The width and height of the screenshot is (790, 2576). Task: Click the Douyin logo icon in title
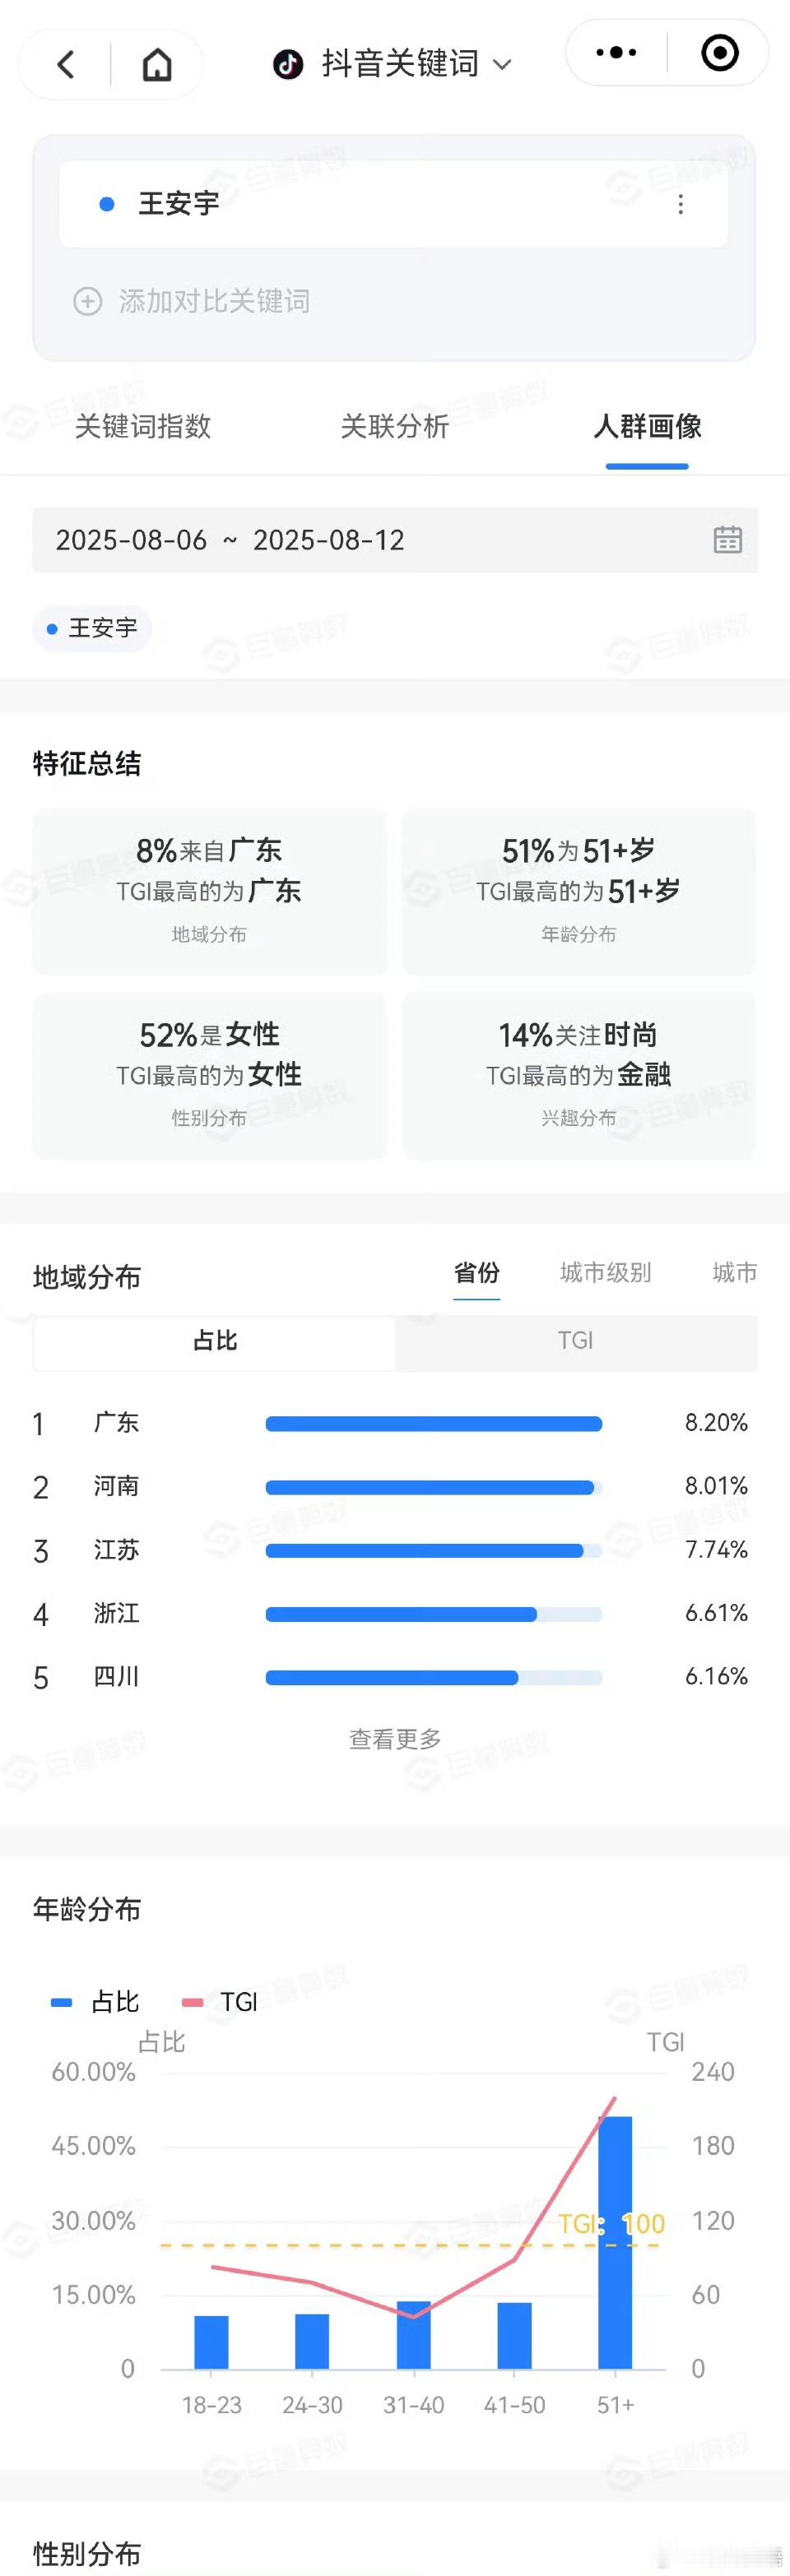point(288,64)
